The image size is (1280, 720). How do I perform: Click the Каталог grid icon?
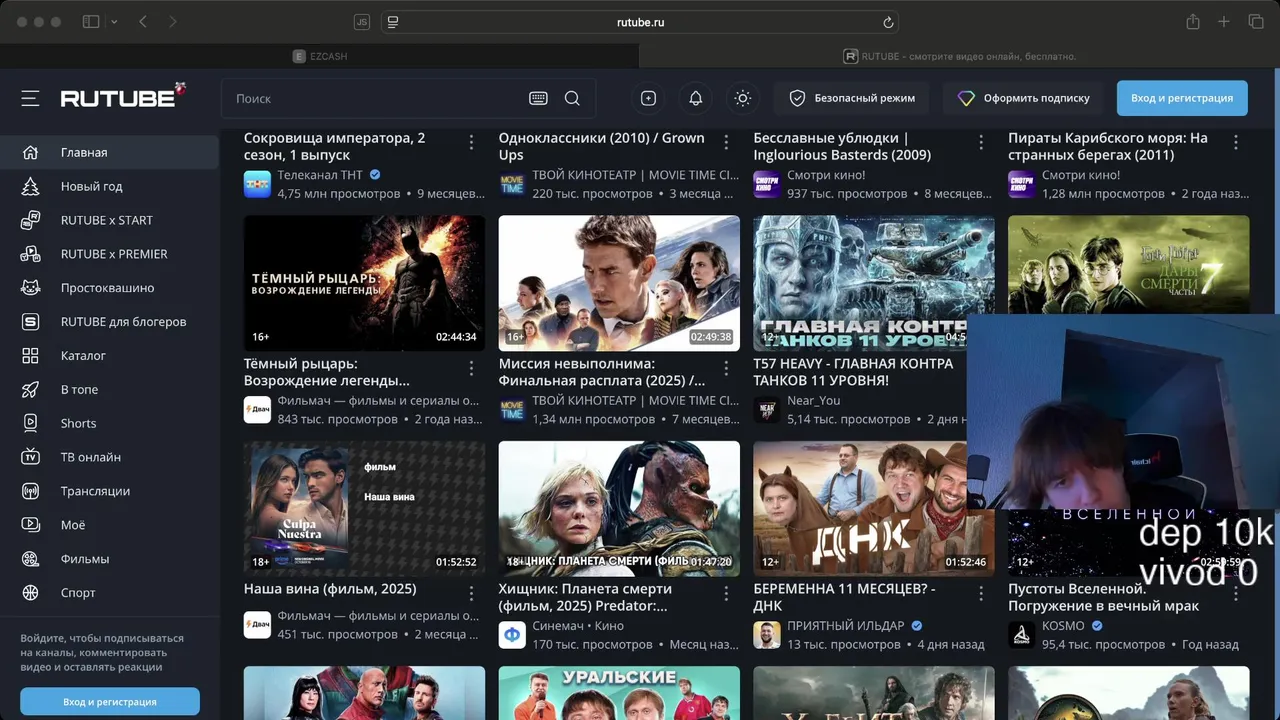pyautogui.click(x=30, y=356)
